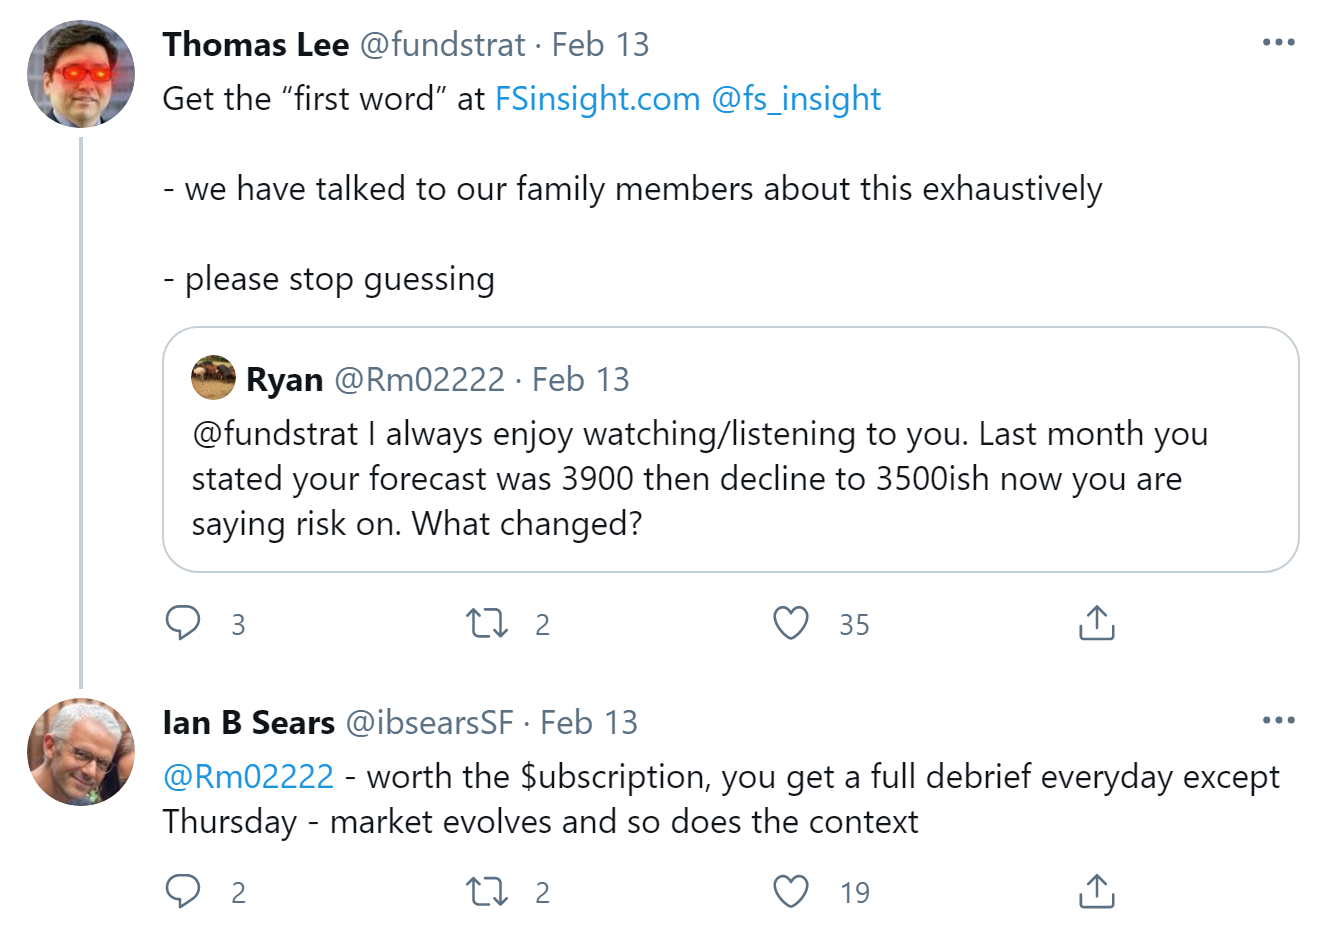Share Thomas Lee's tweet
Image resolution: width=1326 pixels, height=930 pixels.
click(x=1096, y=623)
